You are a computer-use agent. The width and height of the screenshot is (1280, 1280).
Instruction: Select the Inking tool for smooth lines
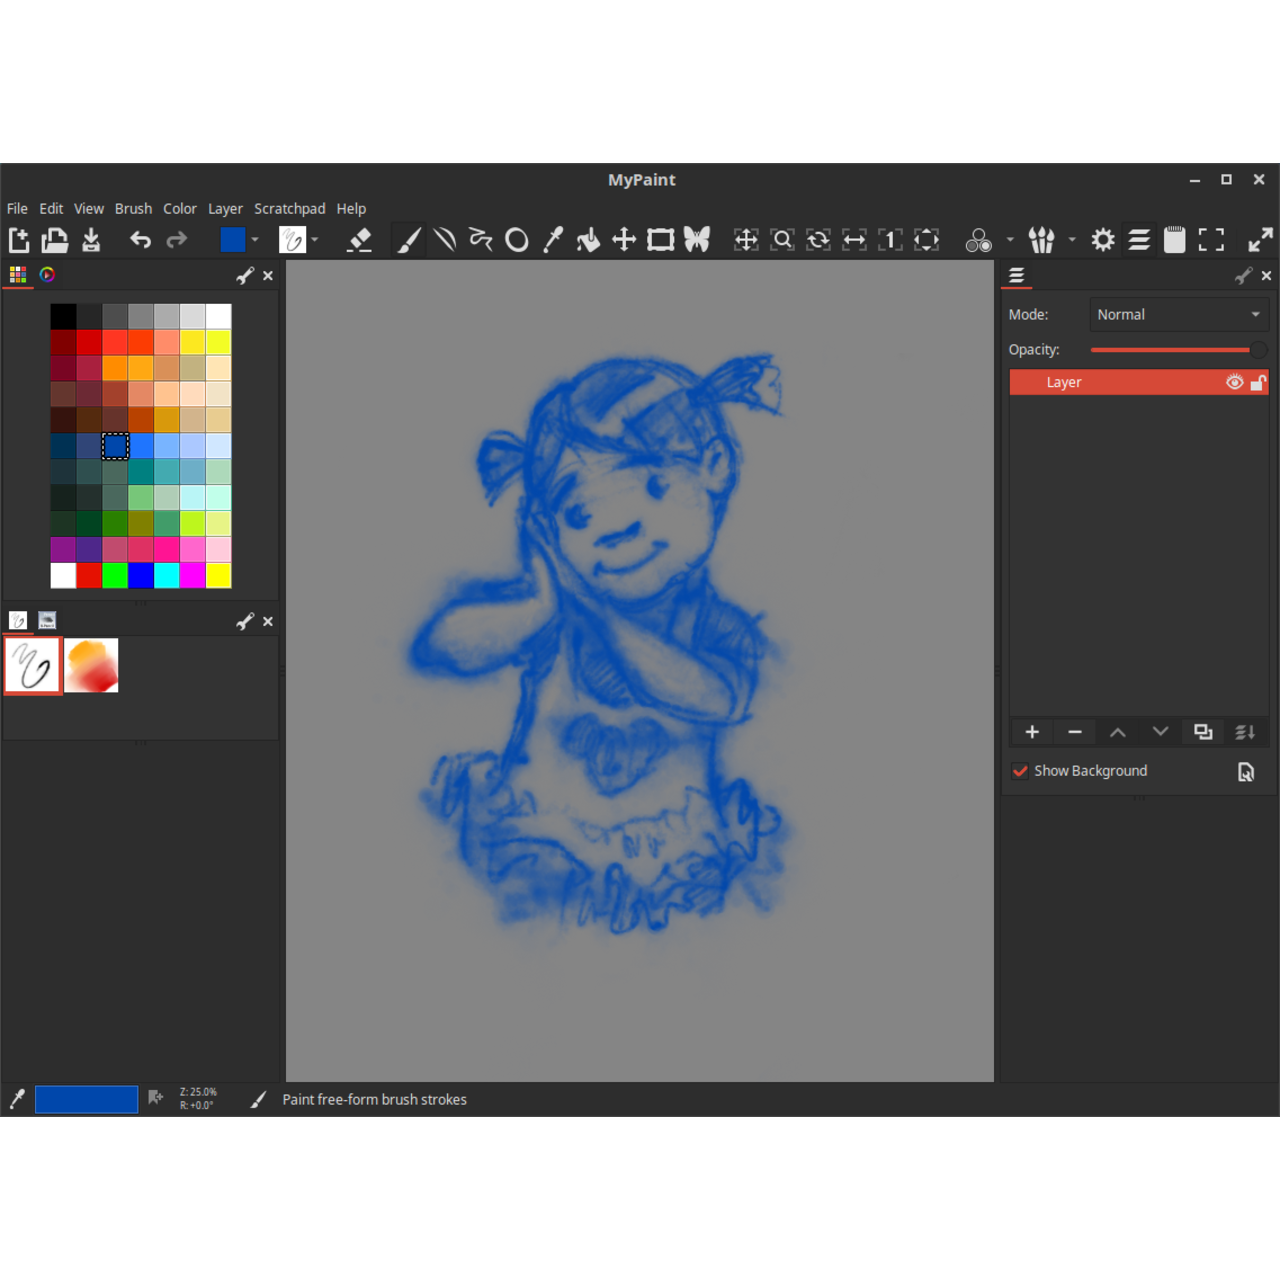tap(444, 240)
